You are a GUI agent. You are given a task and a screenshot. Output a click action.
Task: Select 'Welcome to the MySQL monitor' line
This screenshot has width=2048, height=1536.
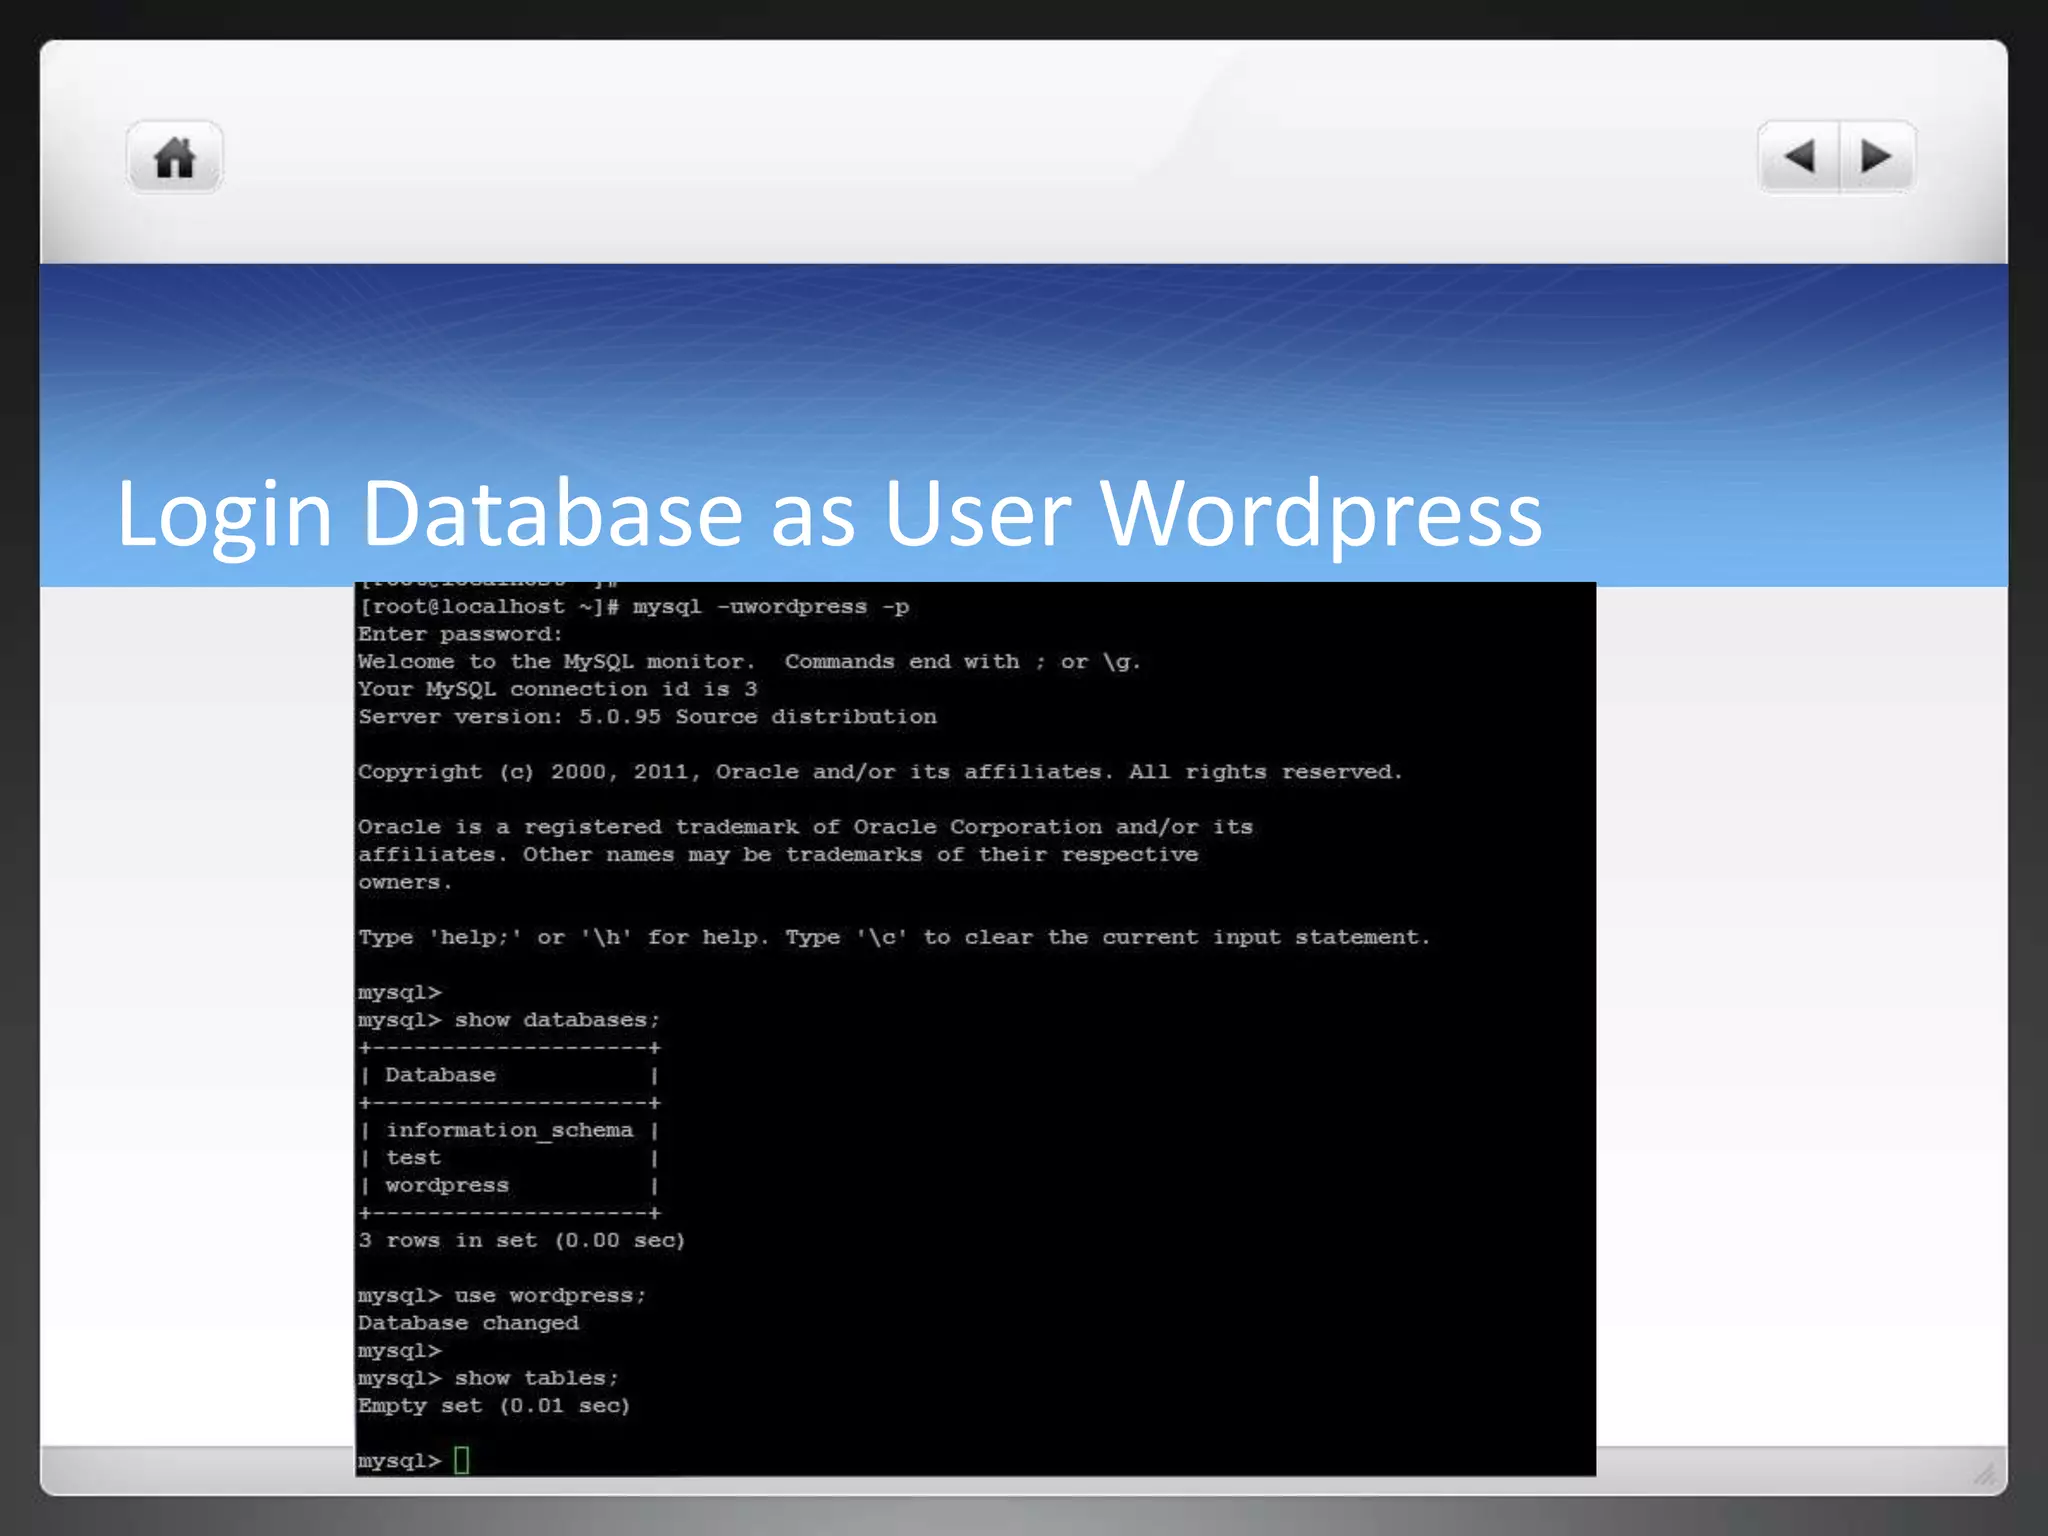click(749, 662)
